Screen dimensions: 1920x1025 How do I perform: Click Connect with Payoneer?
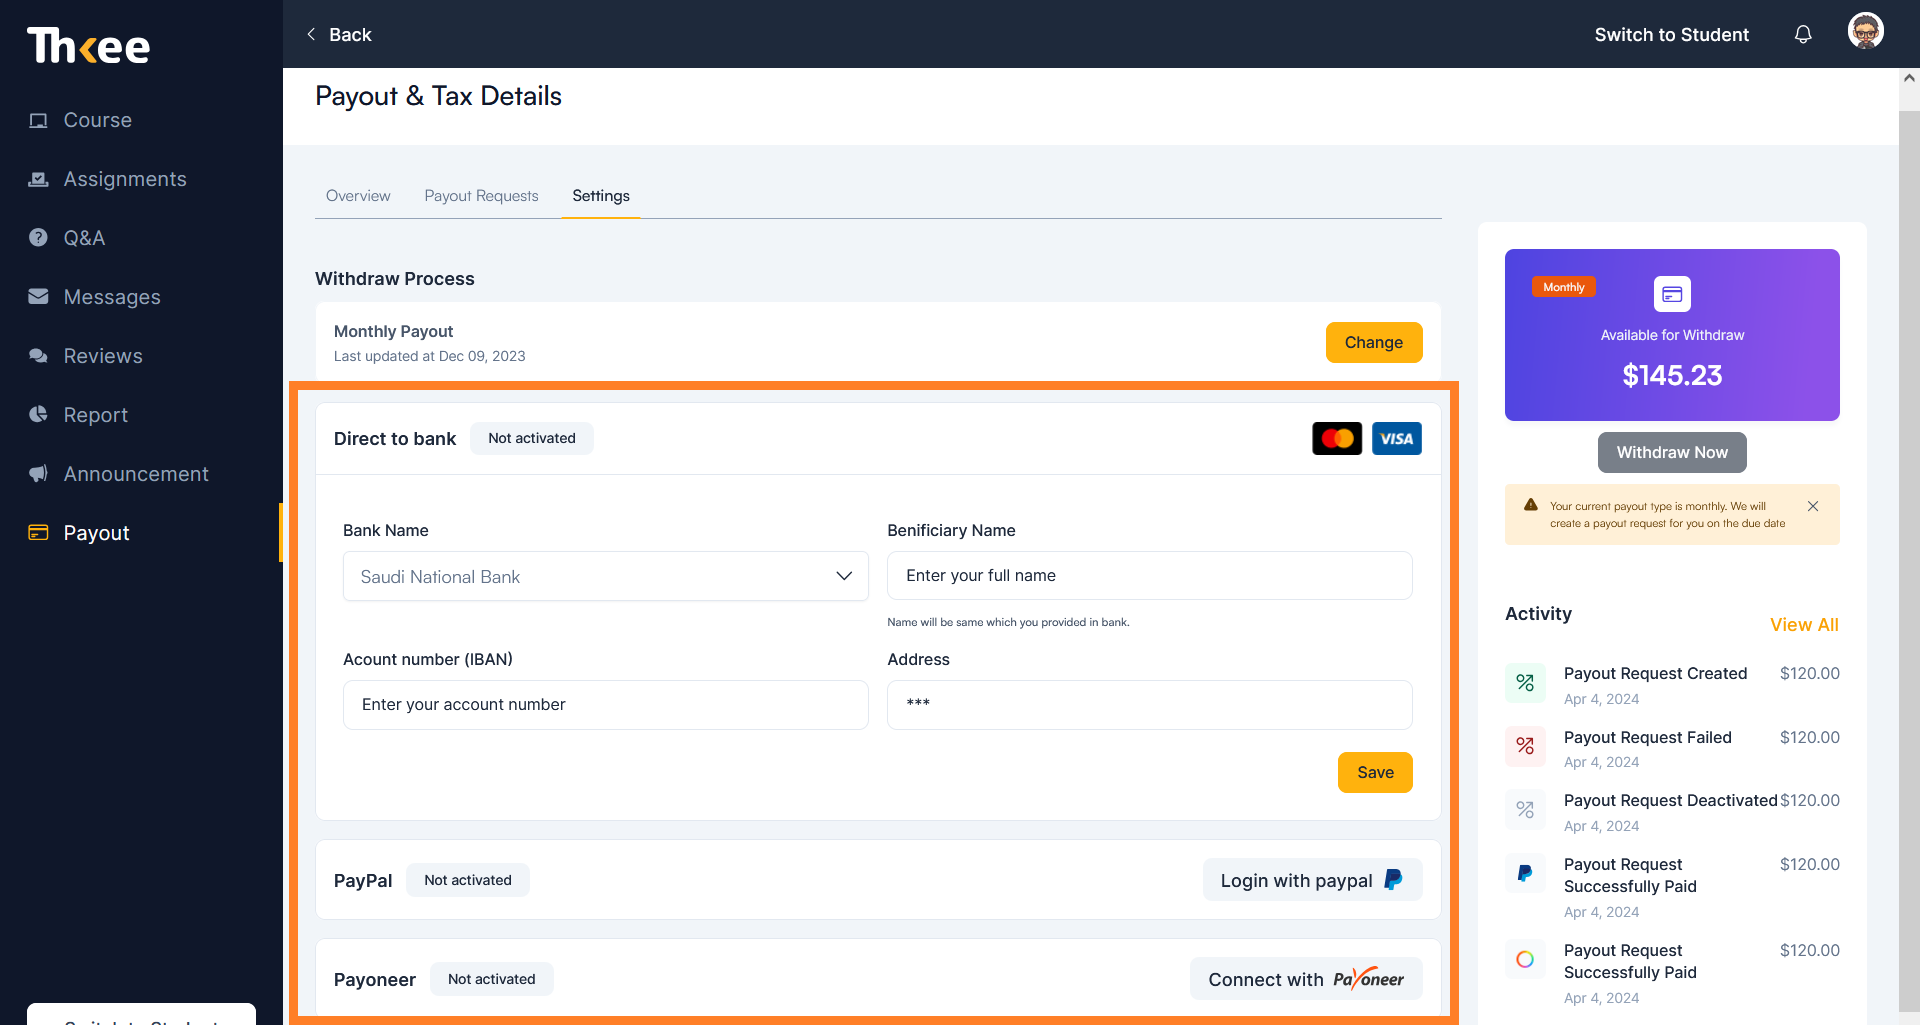[x=1306, y=979]
